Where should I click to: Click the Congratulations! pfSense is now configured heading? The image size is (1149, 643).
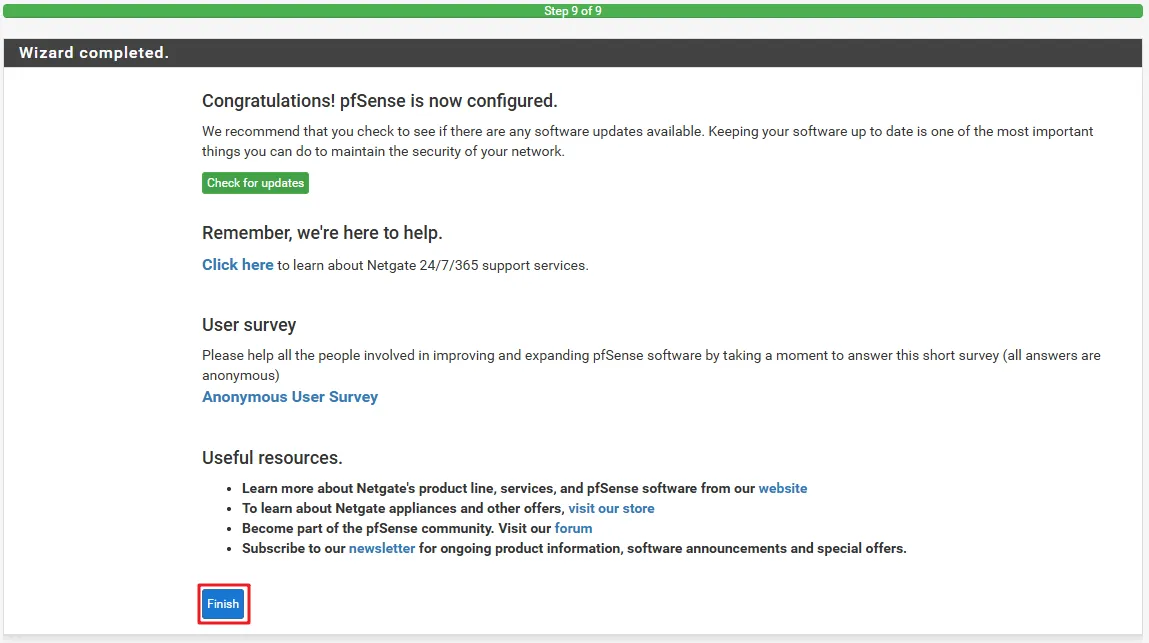click(380, 100)
